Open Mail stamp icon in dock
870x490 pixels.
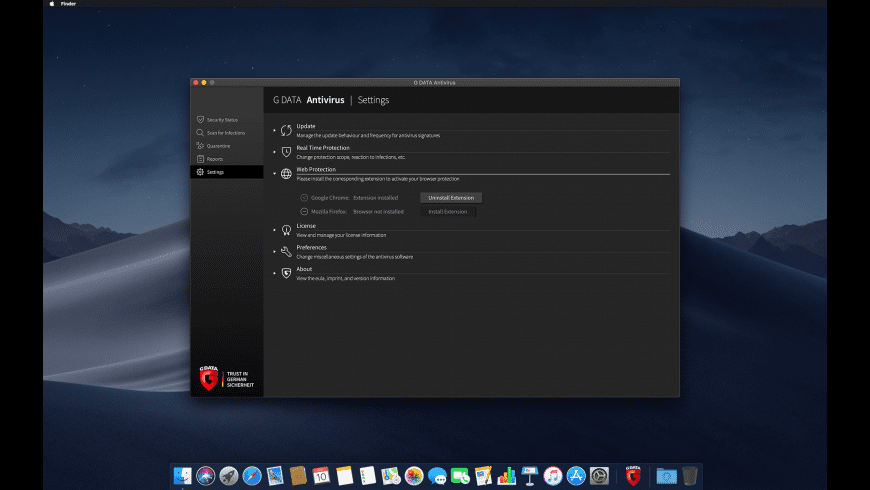click(x=275, y=476)
